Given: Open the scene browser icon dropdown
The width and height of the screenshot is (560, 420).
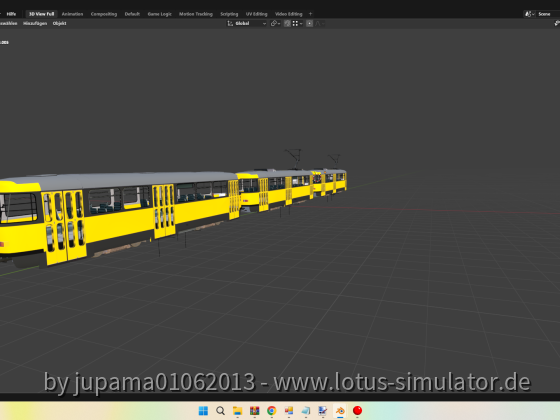Looking at the screenshot, I should (x=529, y=14).
